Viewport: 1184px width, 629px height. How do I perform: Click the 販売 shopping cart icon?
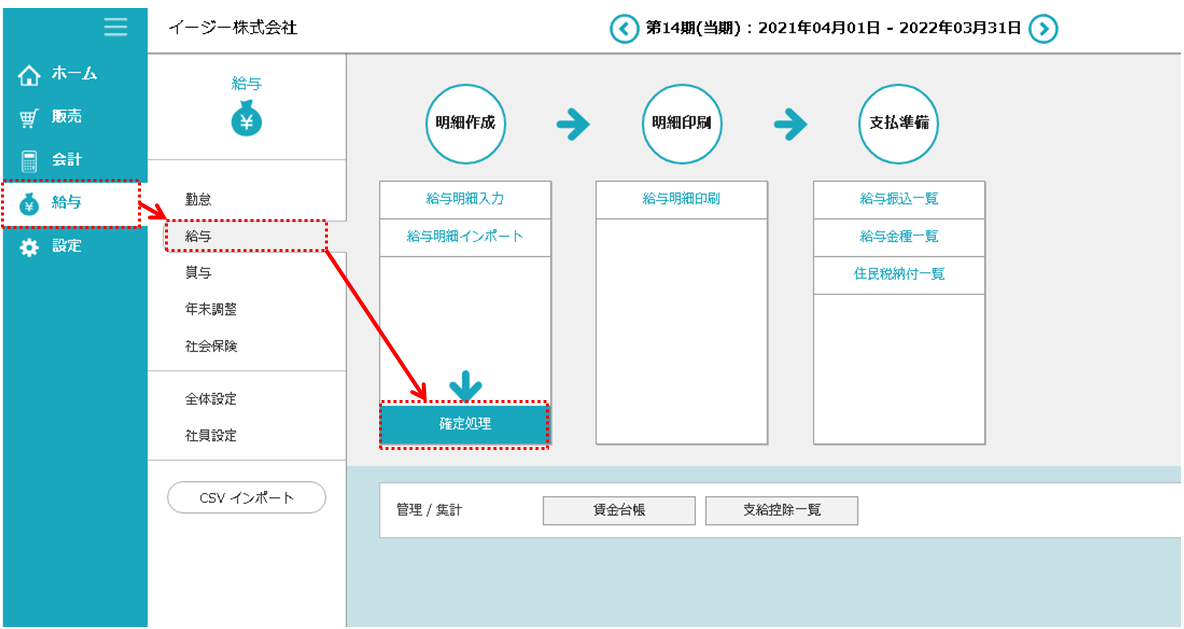30,118
